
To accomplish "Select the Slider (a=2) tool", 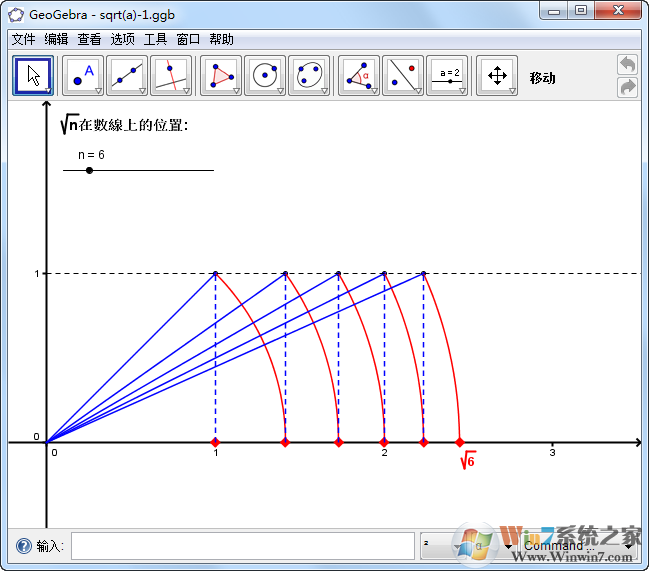I will 447,76.
